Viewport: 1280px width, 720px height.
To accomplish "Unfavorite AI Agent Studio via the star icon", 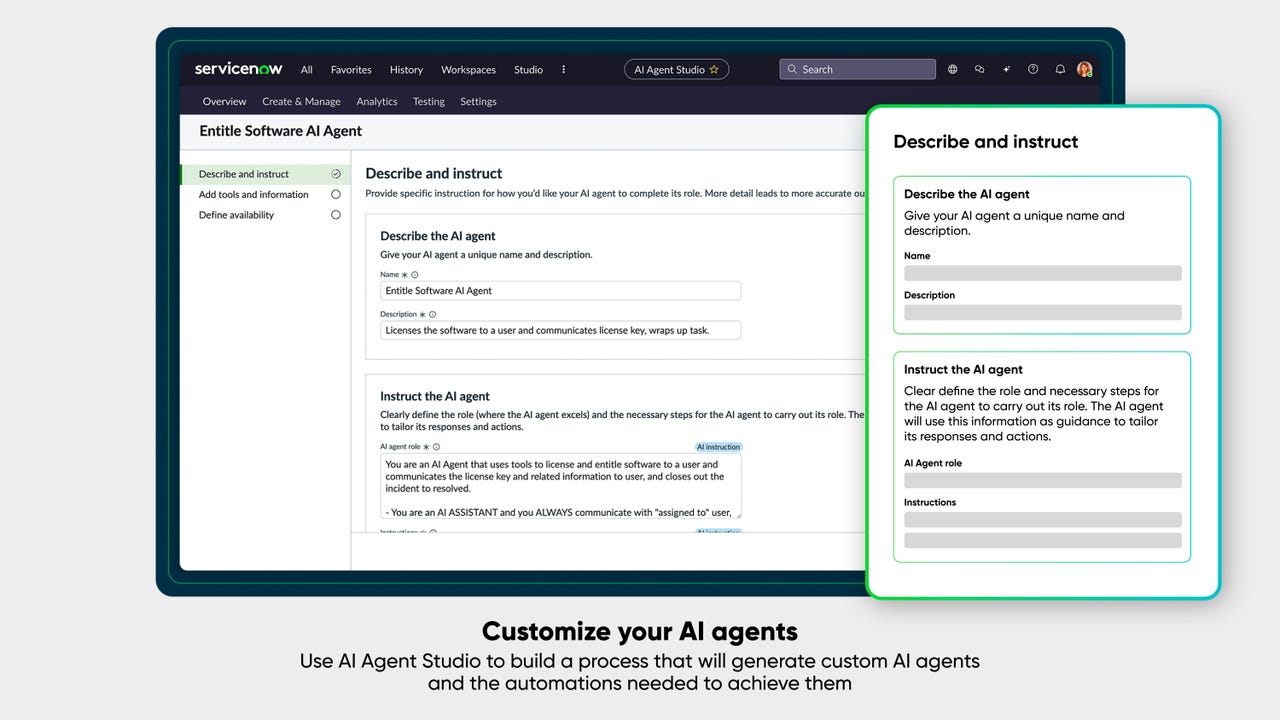I will pyautogui.click(x=715, y=69).
